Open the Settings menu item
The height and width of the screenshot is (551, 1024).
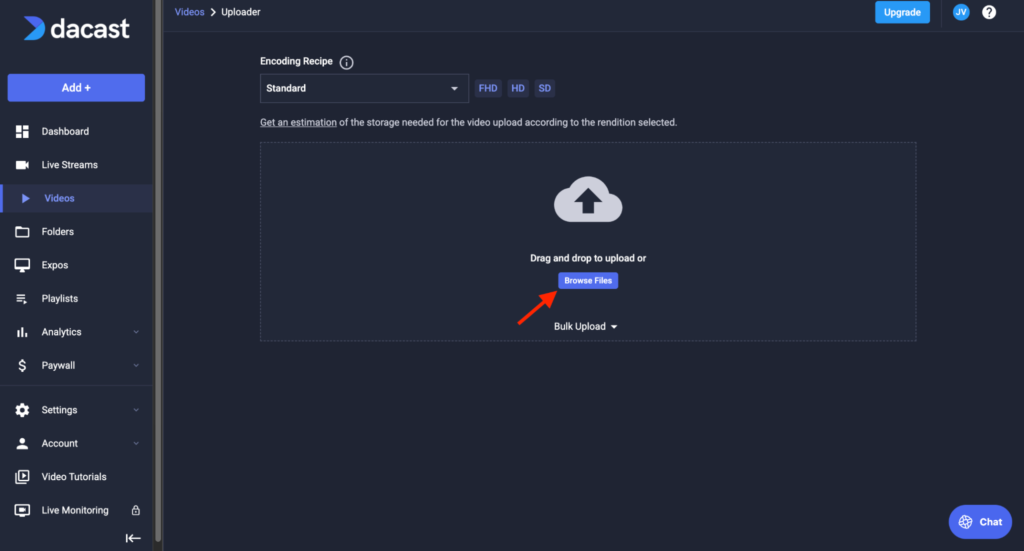coord(59,410)
